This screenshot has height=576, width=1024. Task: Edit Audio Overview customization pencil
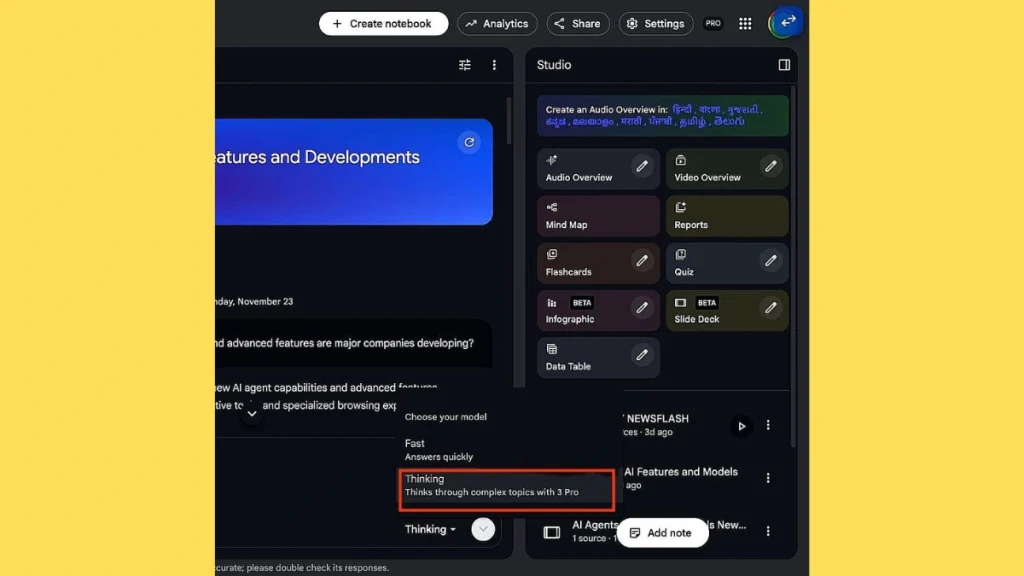pyautogui.click(x=642, y=166)
